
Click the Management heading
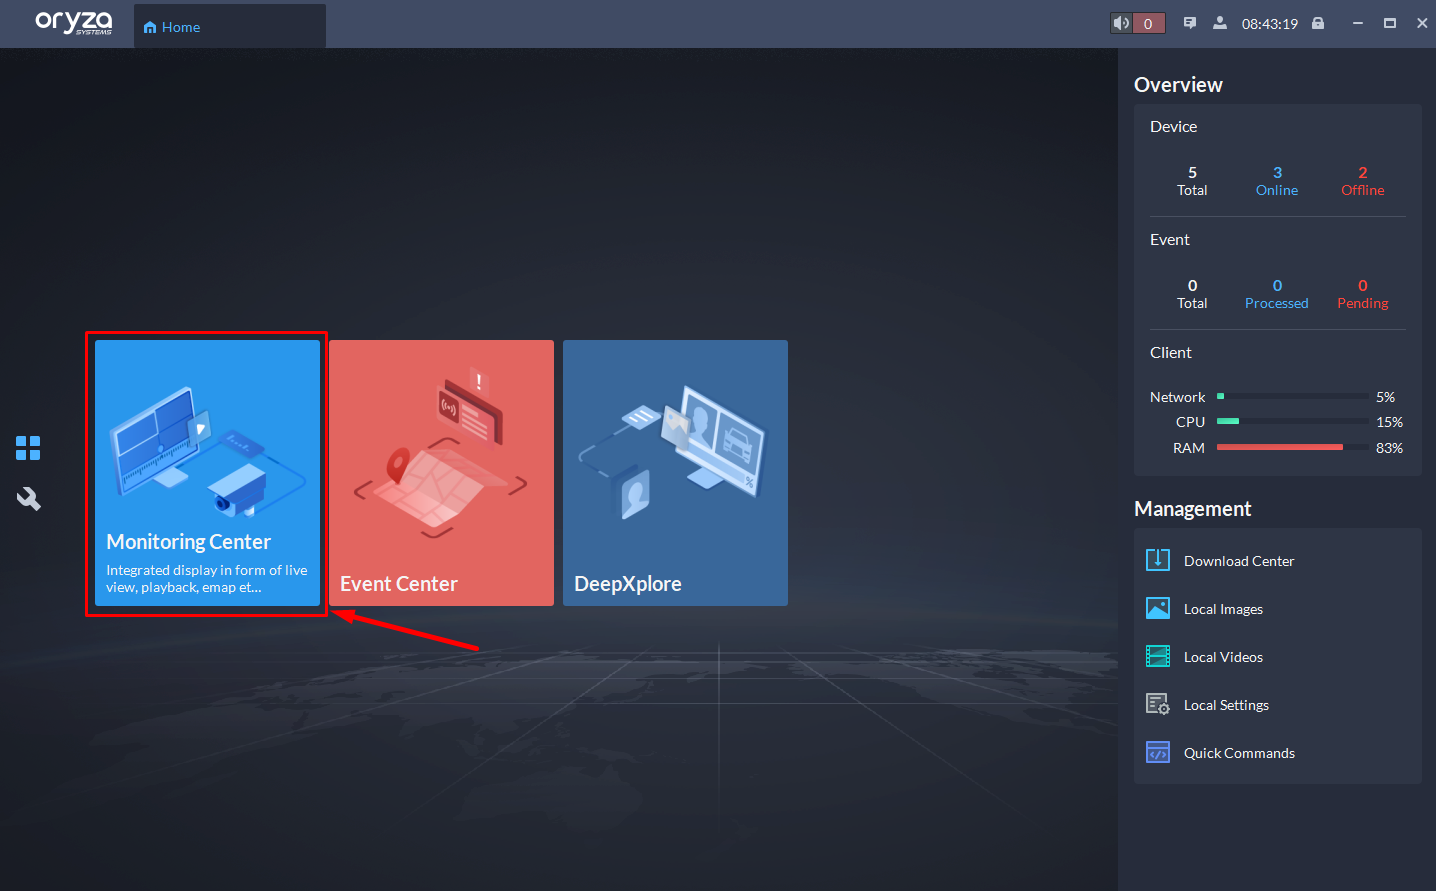1192,509
